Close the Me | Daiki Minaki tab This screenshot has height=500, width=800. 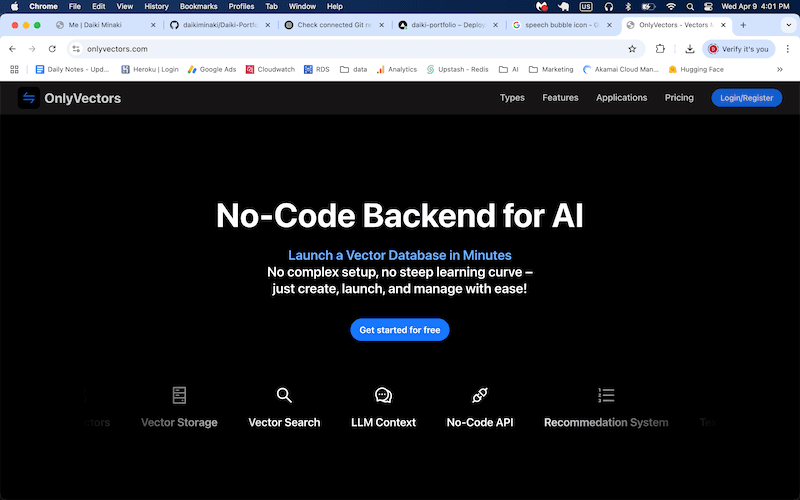point(153,25)
